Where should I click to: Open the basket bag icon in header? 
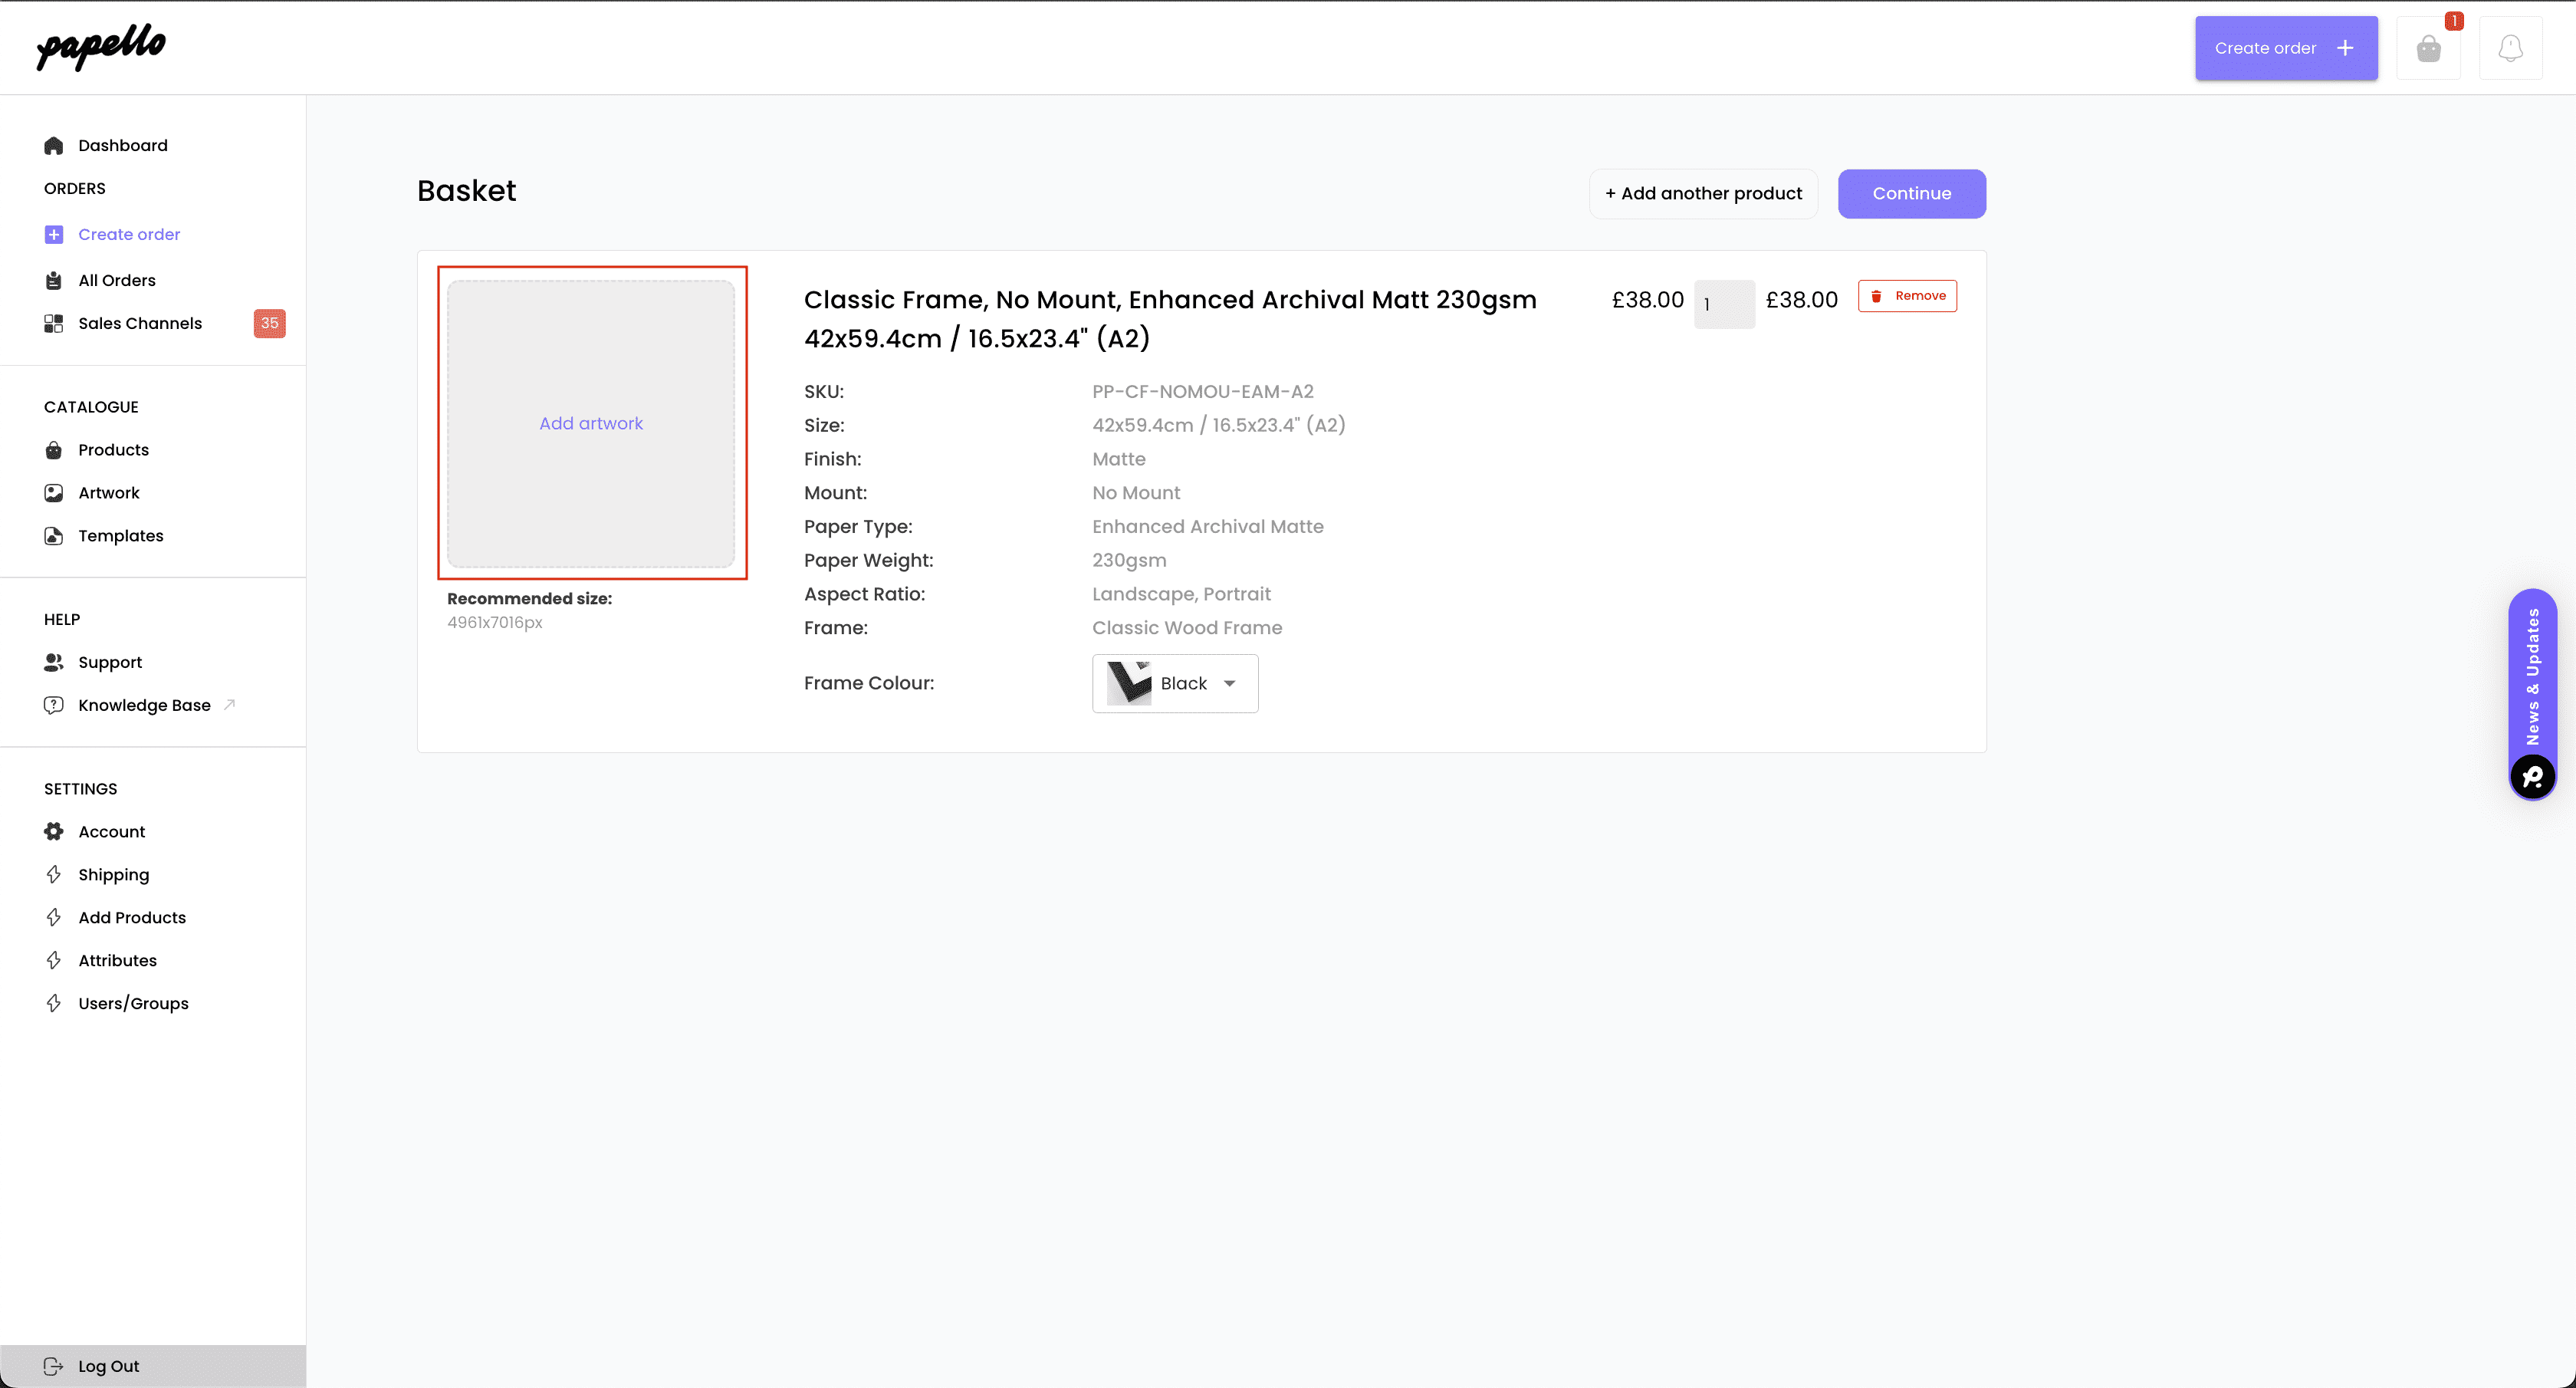[2428, 48]
